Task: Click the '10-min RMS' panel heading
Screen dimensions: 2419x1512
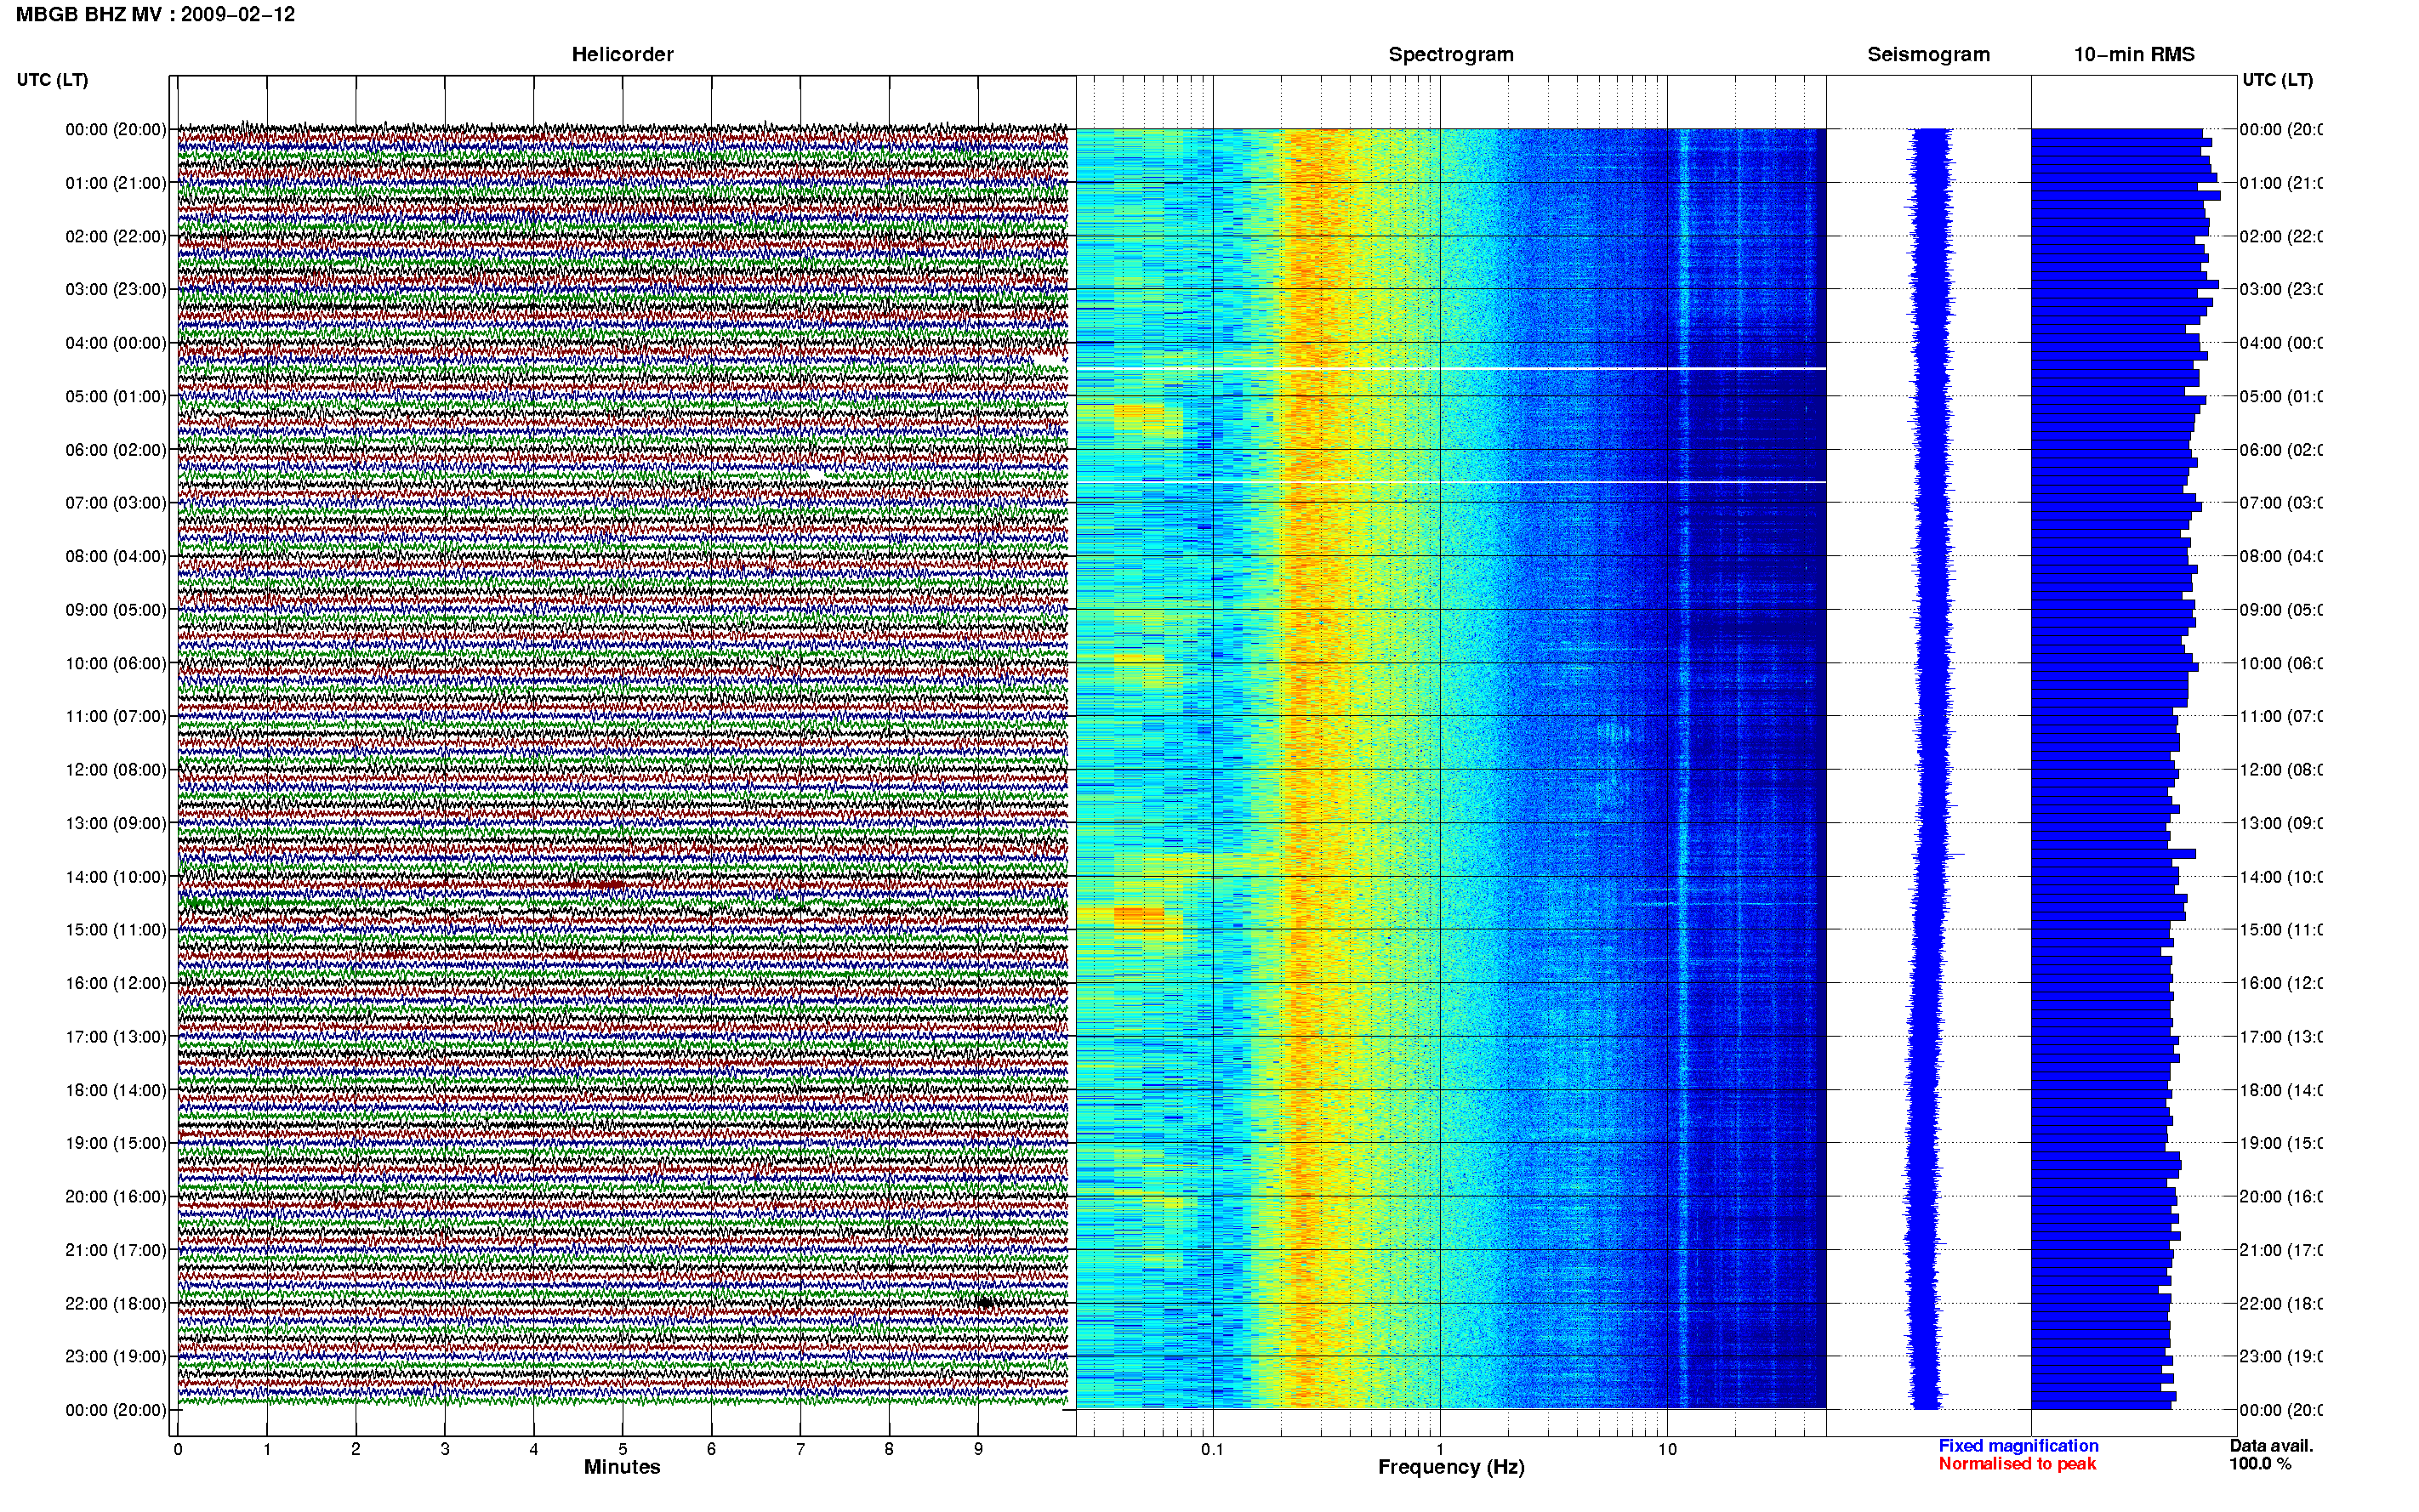Action: point(2134,54)
